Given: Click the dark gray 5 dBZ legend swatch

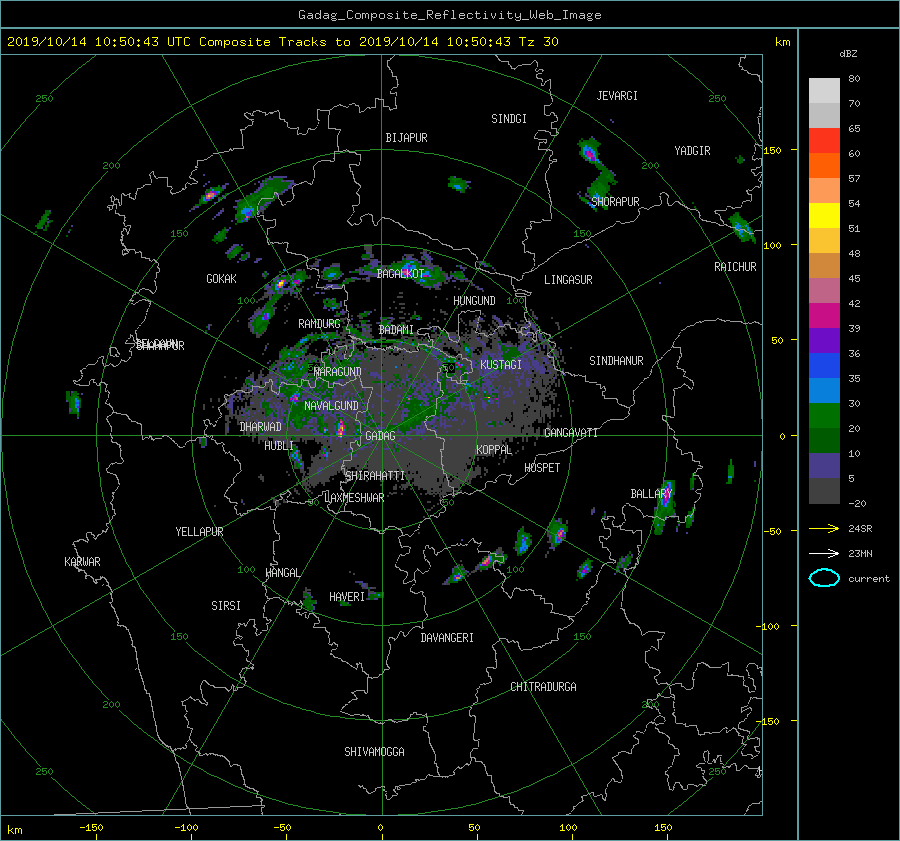Looking at the screenshot, I should click(824, 490).
